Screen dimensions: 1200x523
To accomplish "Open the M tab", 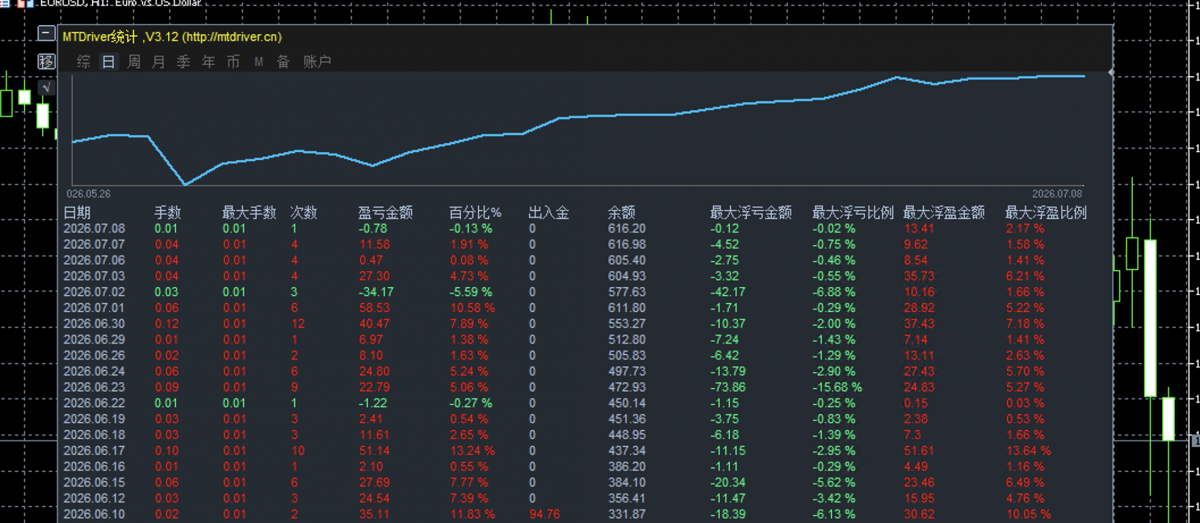I will coord(258,62).
